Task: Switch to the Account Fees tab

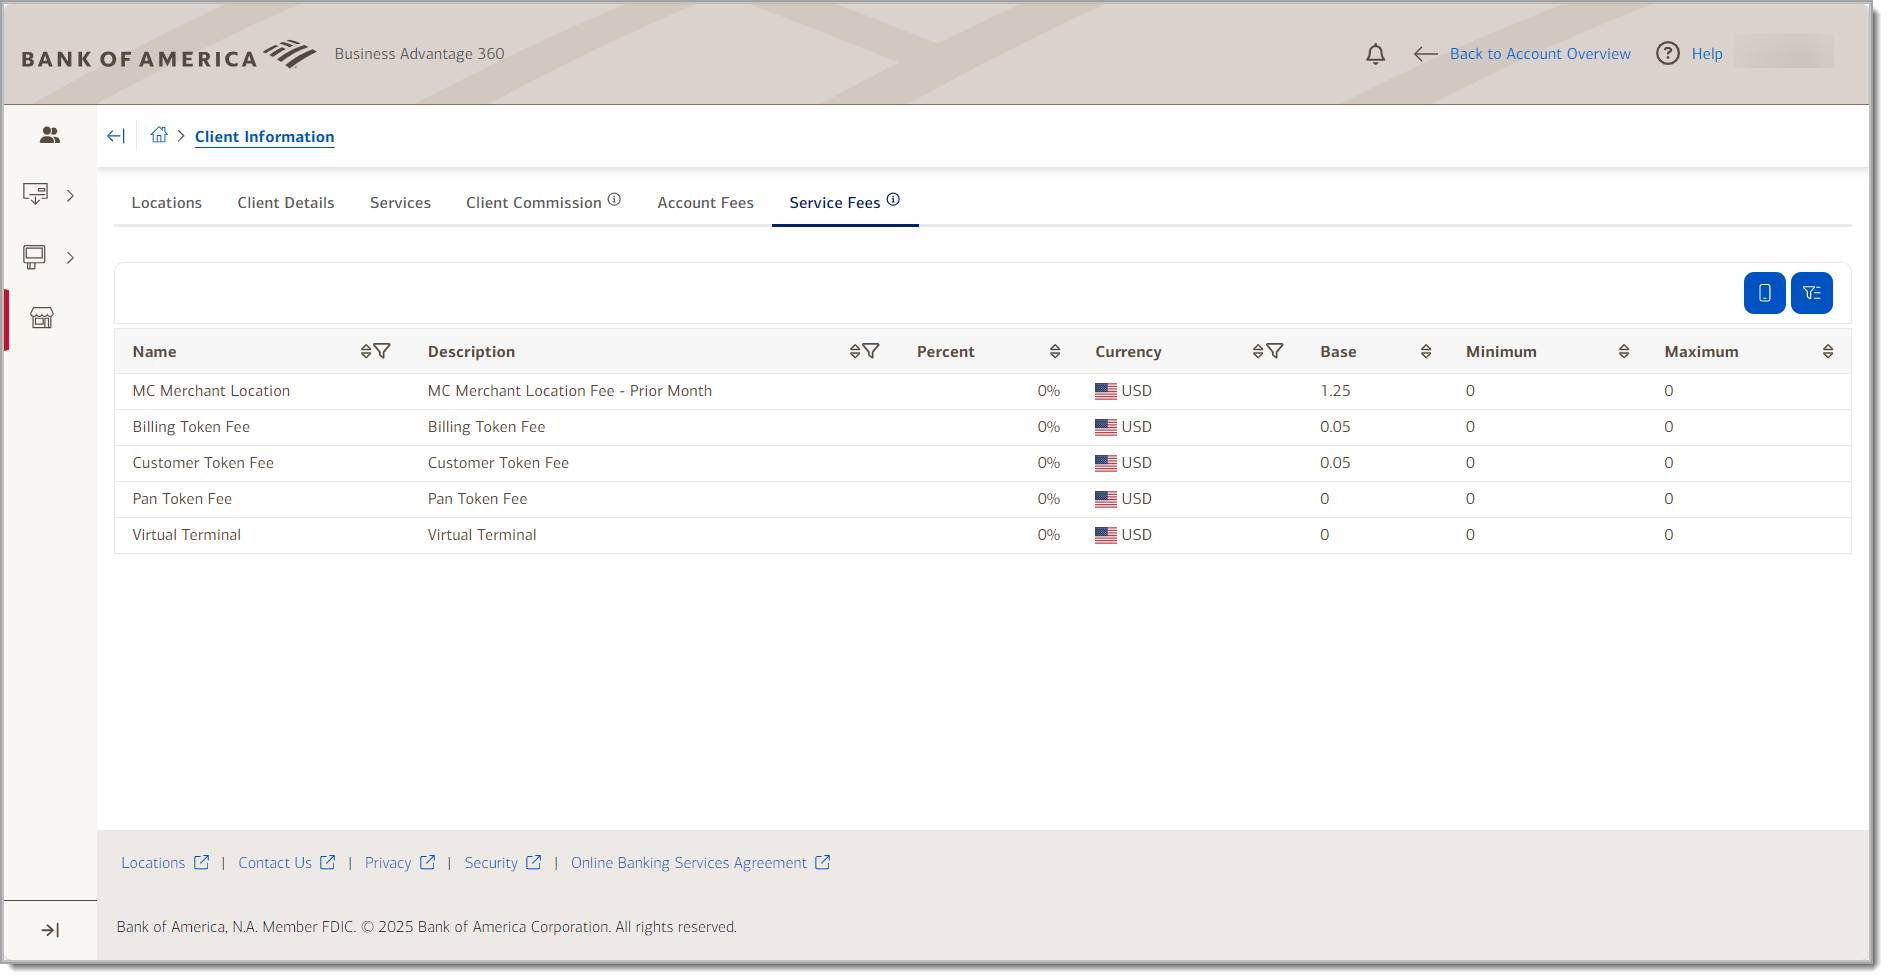Action: [x=705, y=202]
